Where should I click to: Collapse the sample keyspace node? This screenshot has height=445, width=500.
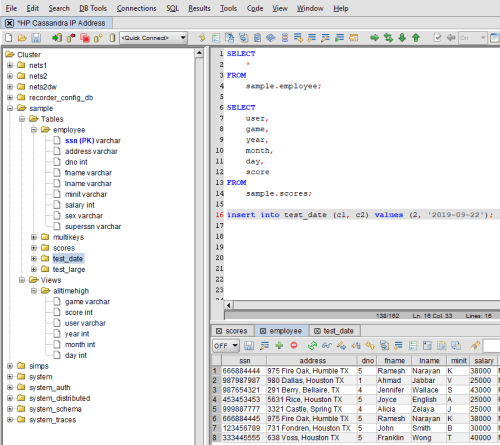(10, 108)
